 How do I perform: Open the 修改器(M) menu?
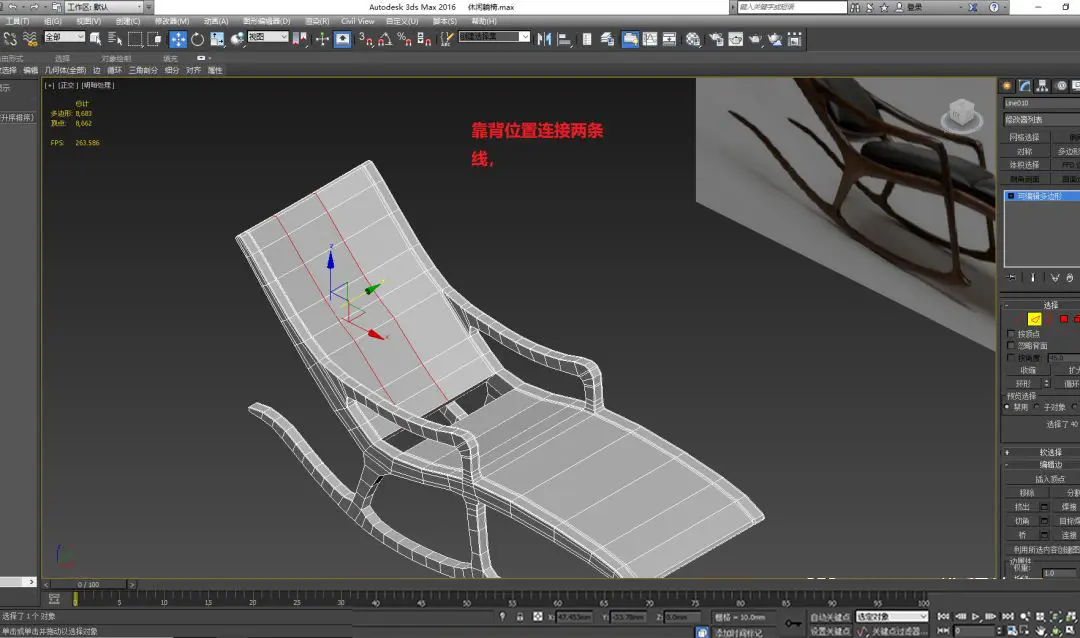pos(171,21)
